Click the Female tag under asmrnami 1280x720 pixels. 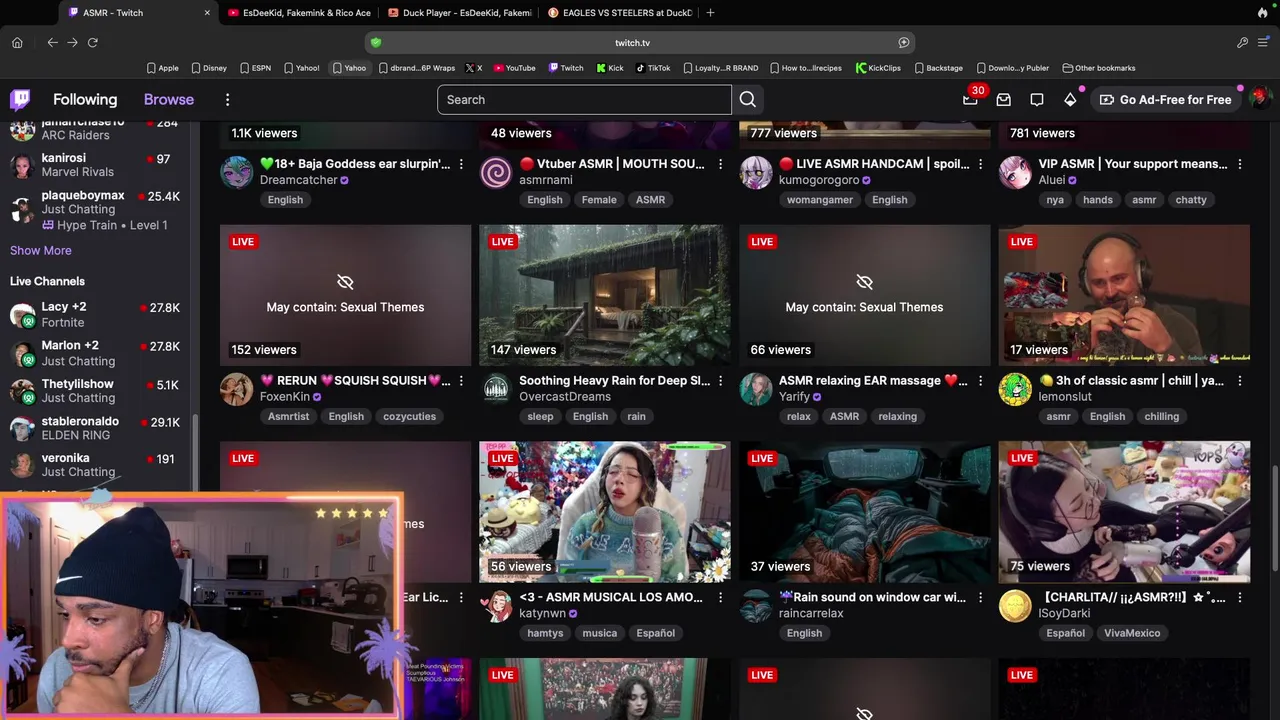point(599,199)
